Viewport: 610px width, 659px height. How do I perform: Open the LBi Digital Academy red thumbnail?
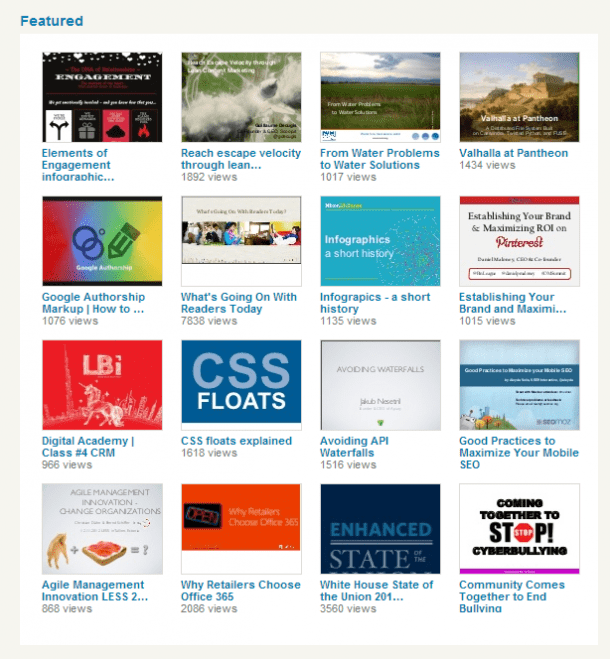point(102,385)
